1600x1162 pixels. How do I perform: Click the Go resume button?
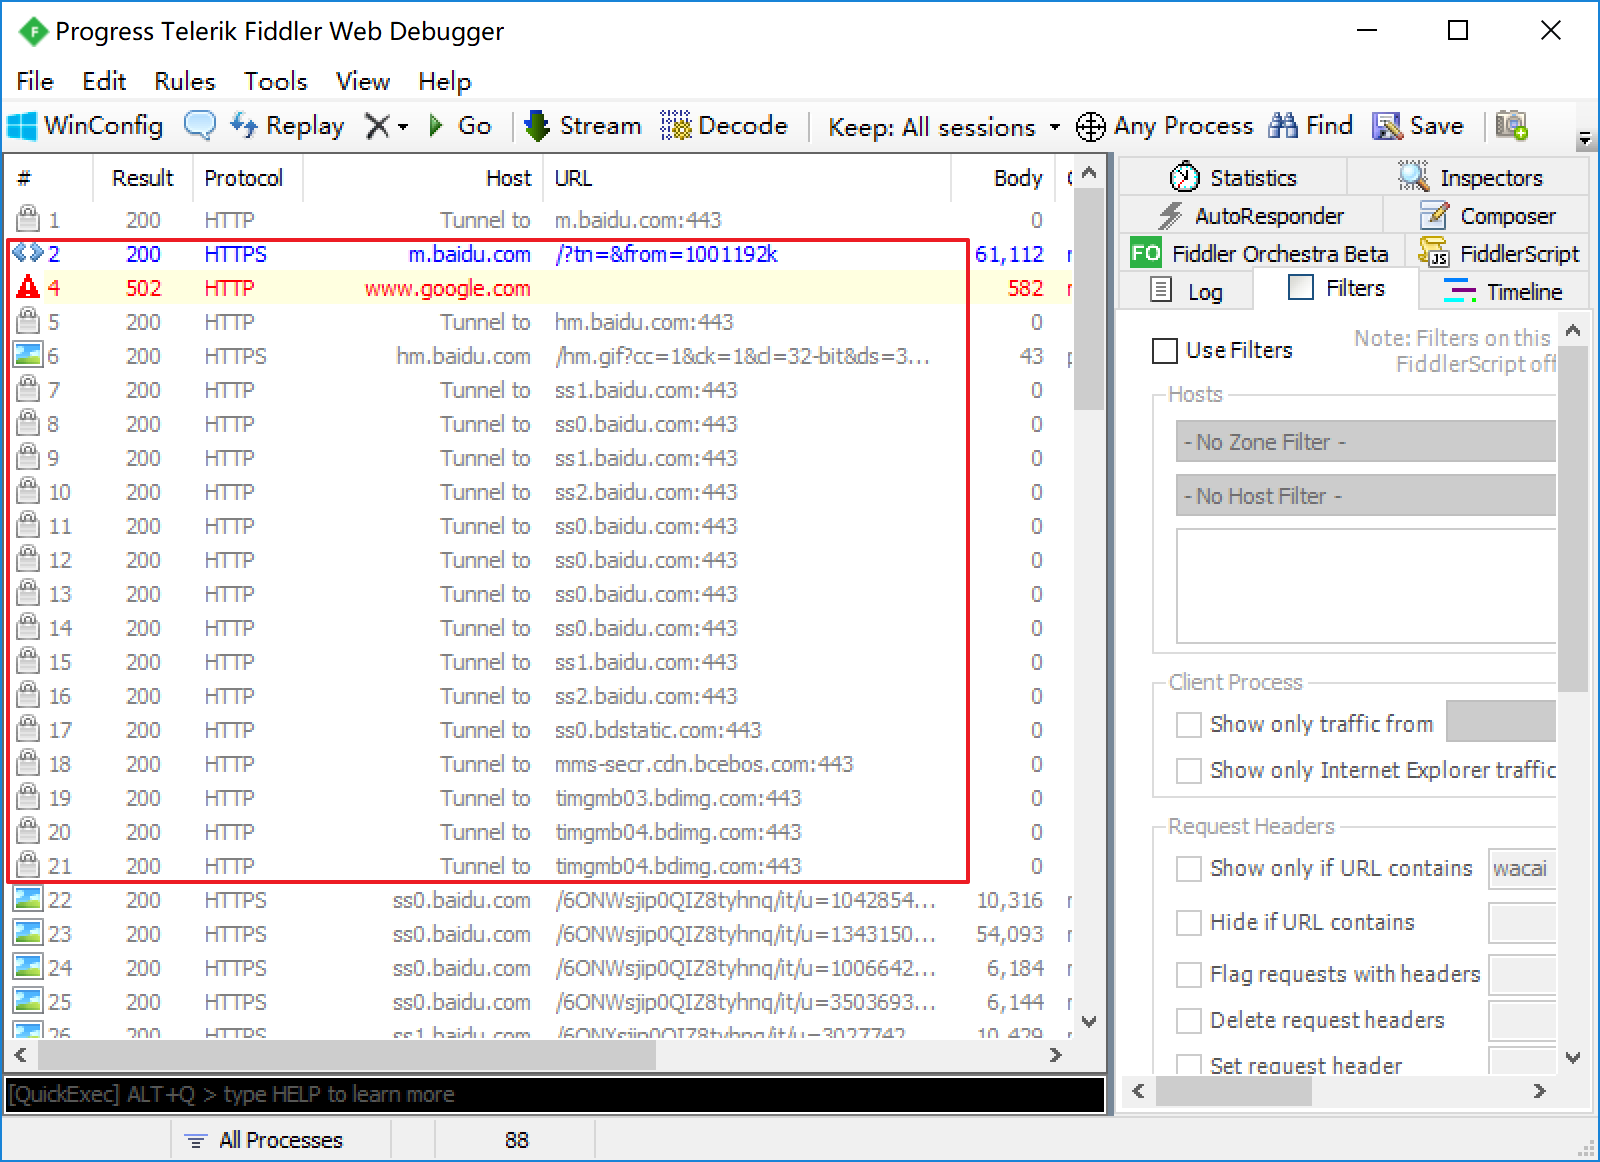pyautogui.click(x=460, y=126)
